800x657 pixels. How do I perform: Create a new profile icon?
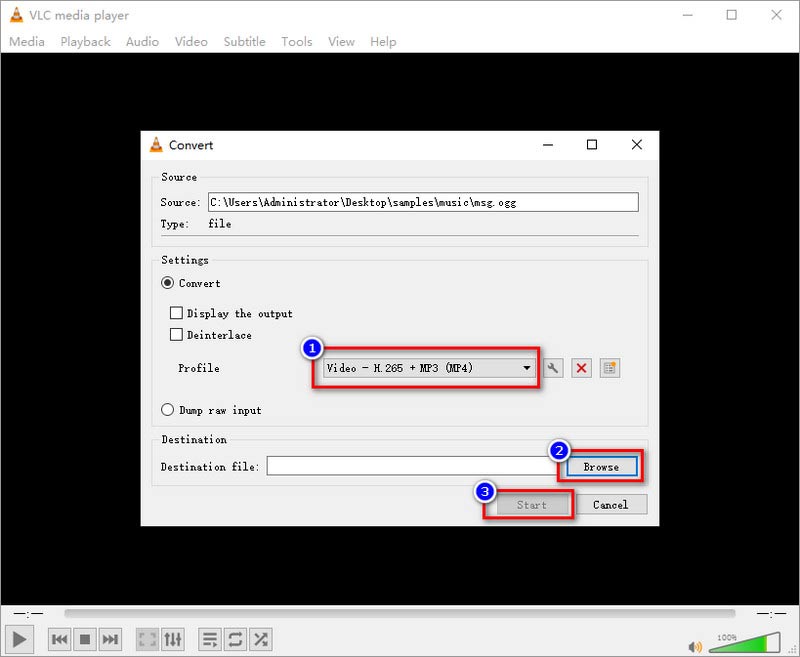coord(610,368)
